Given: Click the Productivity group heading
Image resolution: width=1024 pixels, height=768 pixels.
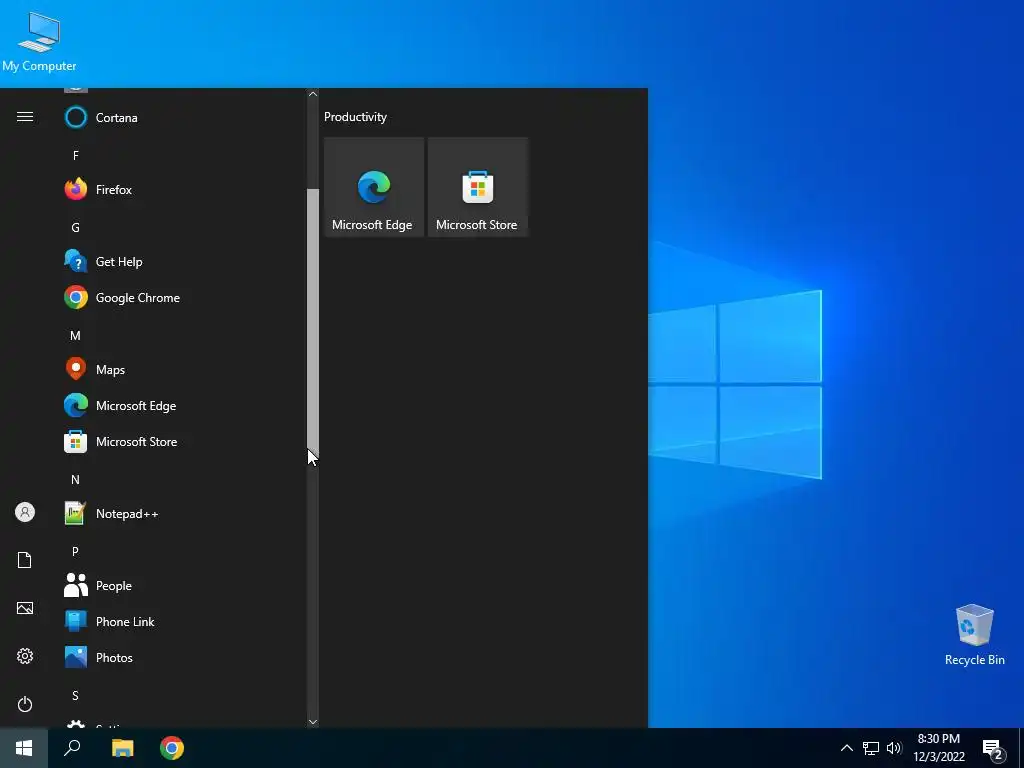Looking at the screenshot, I should click(355, 117).
